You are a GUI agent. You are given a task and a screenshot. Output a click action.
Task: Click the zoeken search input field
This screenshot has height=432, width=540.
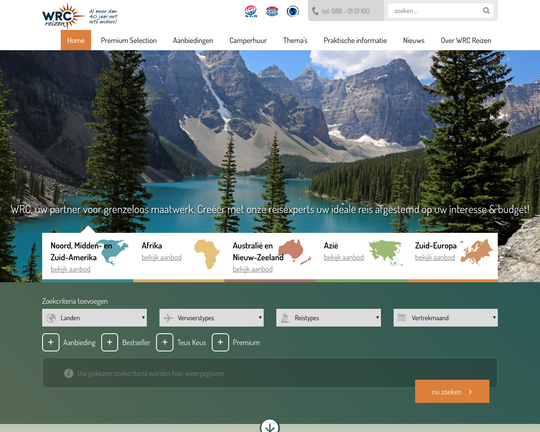436,11
